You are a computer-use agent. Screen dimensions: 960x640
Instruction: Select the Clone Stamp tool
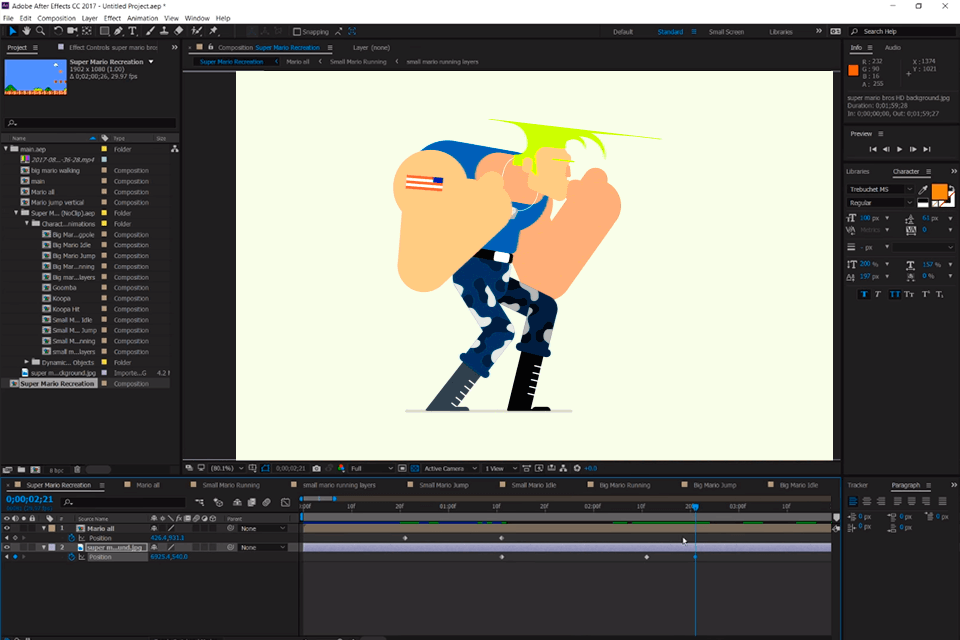(x=162, y=32)
